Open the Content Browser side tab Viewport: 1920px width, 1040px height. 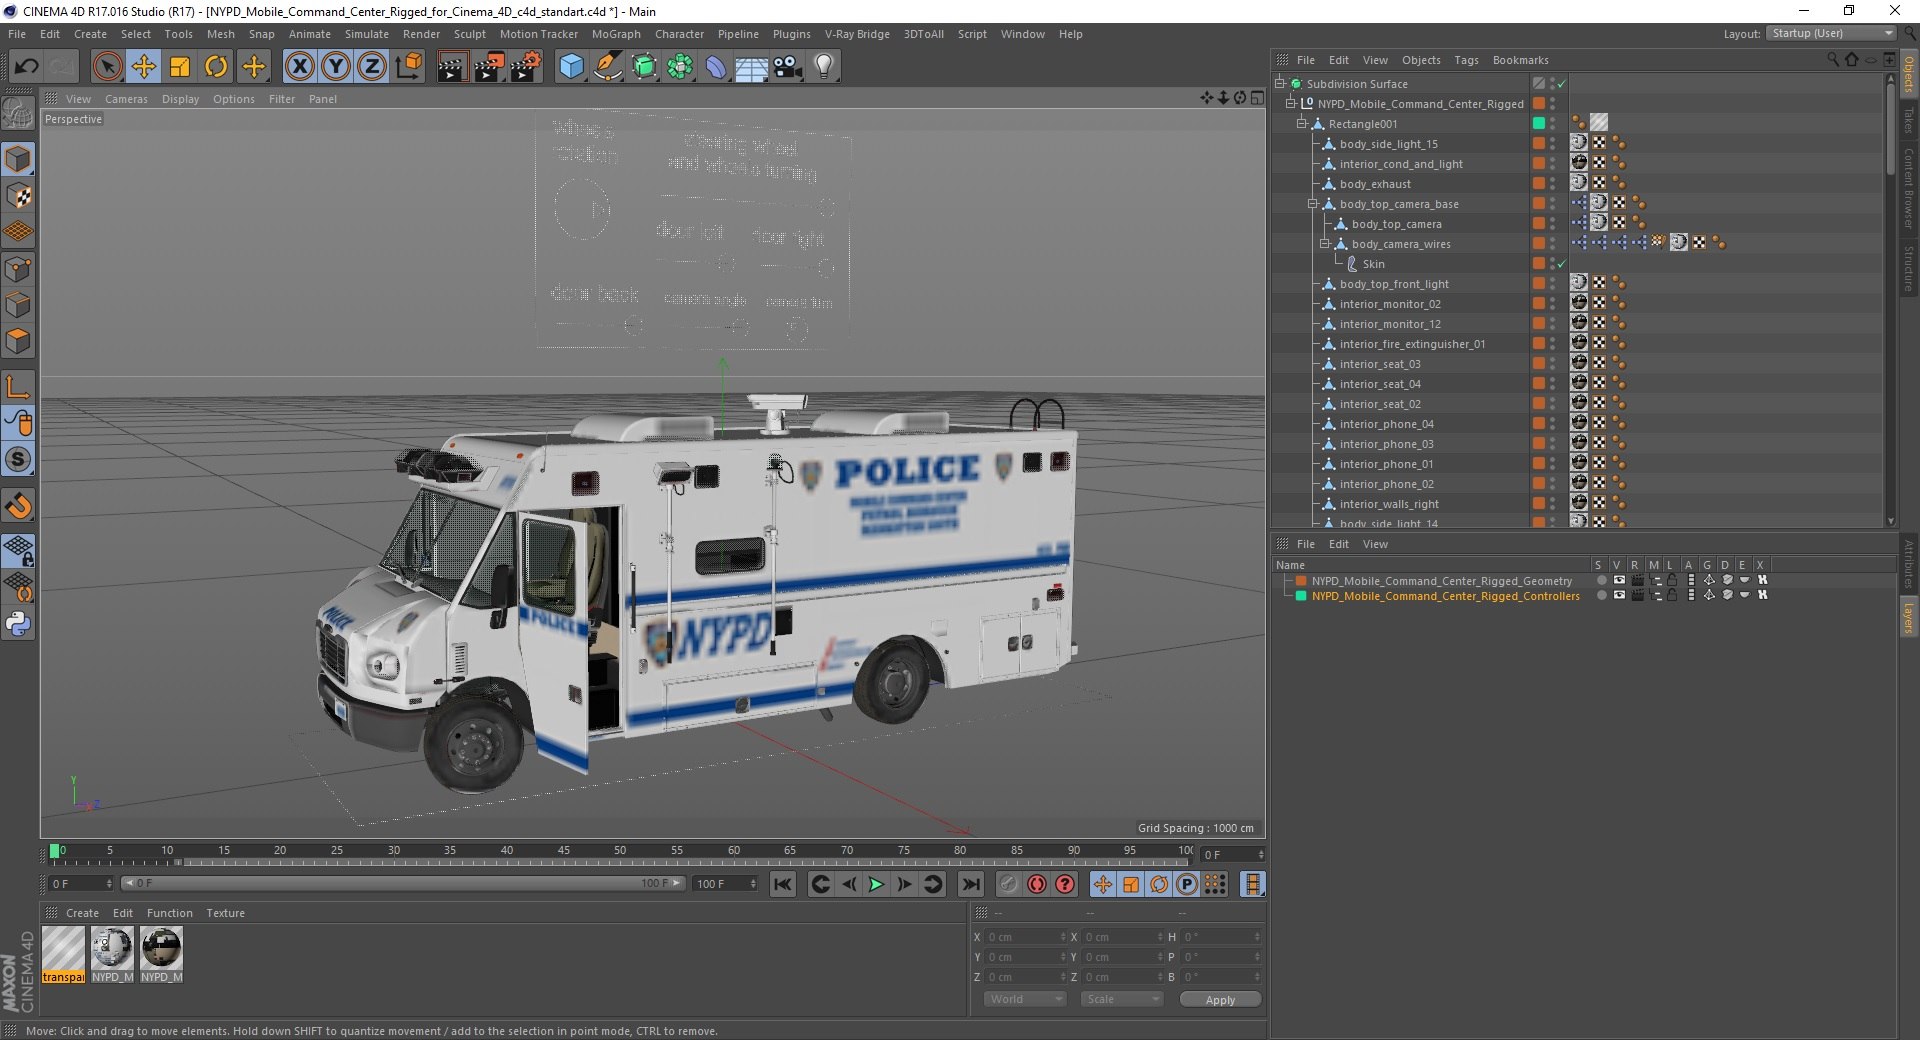tap(1908, 187)
